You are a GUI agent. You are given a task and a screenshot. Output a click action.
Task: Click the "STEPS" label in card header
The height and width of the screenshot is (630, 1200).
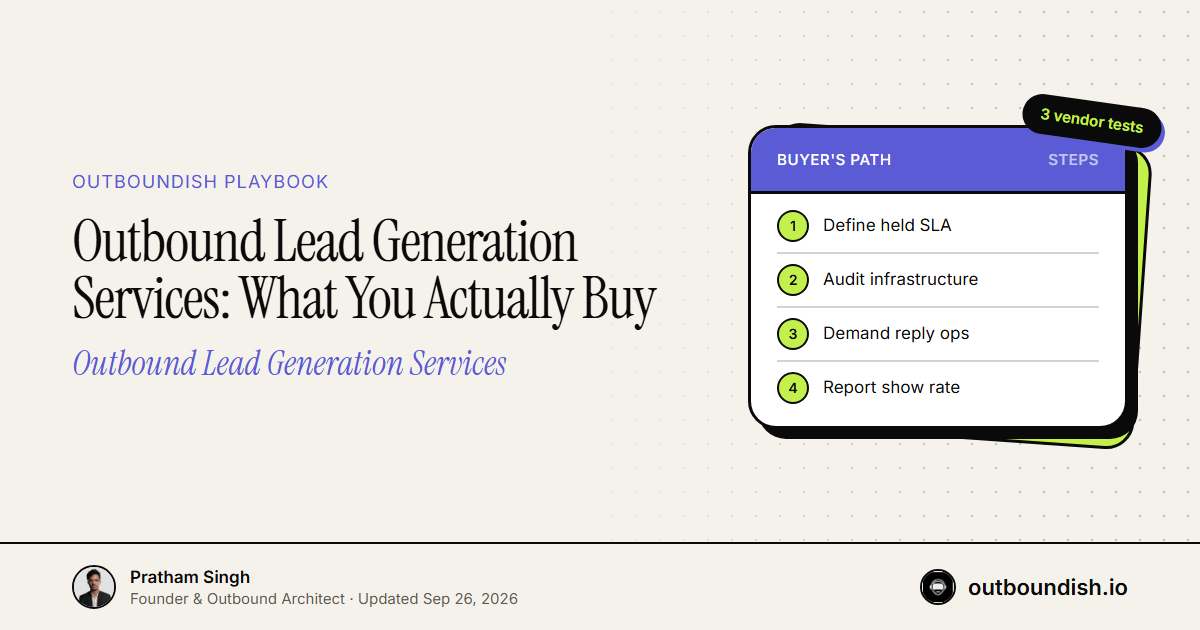coord(1073,160)
